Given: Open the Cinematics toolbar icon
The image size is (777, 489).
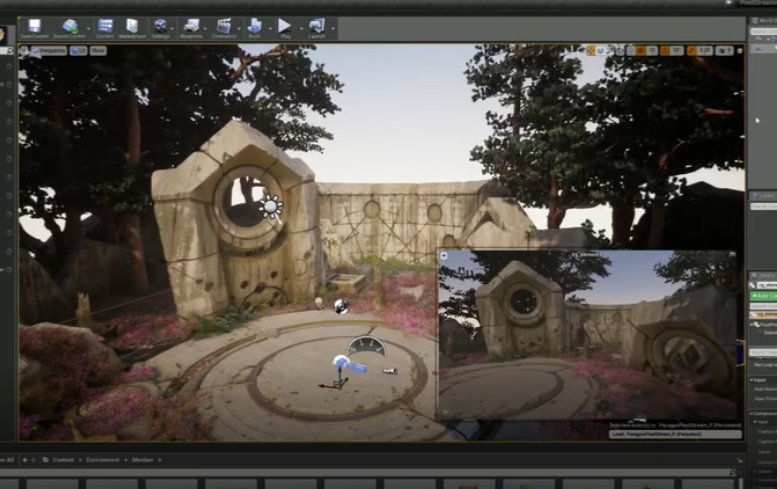Looking at the screenshot, I should click(223, 28).
